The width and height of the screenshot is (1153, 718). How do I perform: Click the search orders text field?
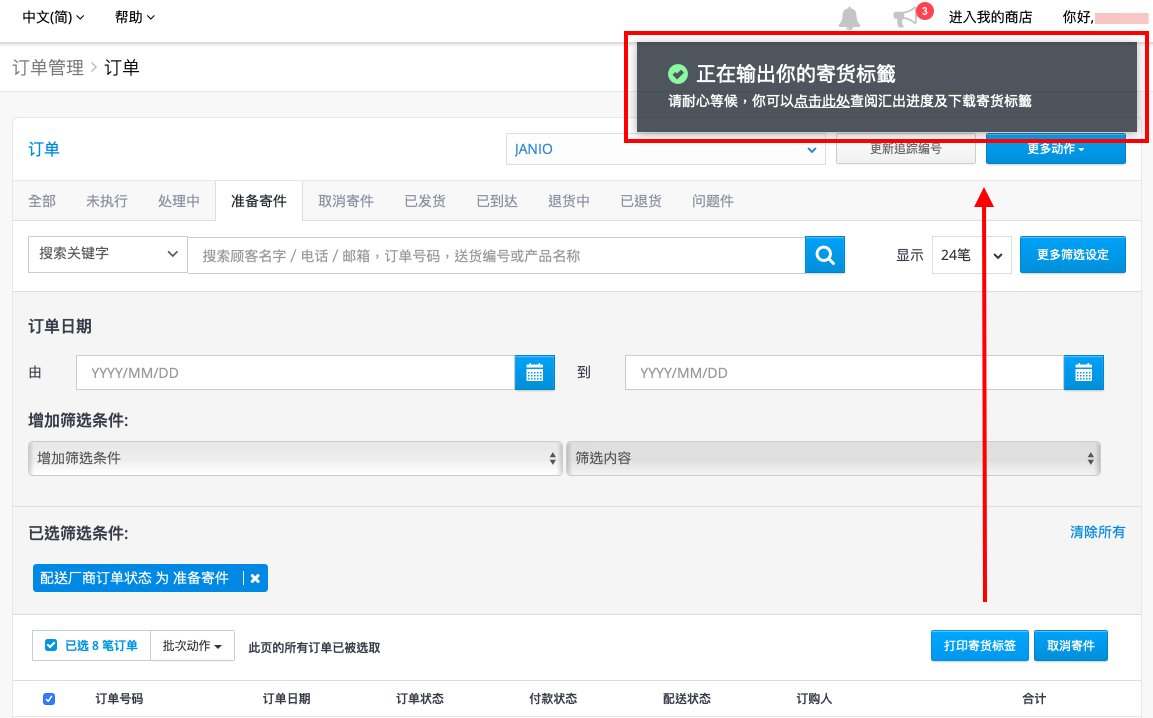[x=496, y=255]
